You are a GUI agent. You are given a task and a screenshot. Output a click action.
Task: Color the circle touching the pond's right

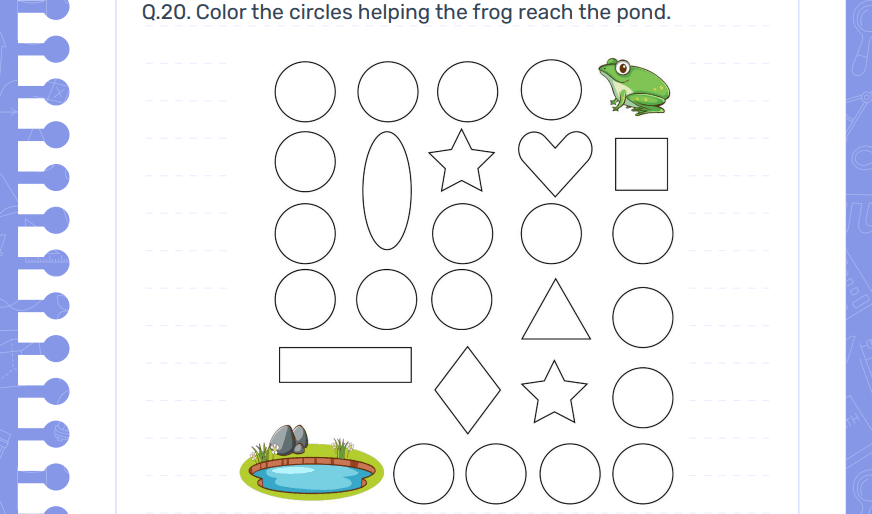424,473
